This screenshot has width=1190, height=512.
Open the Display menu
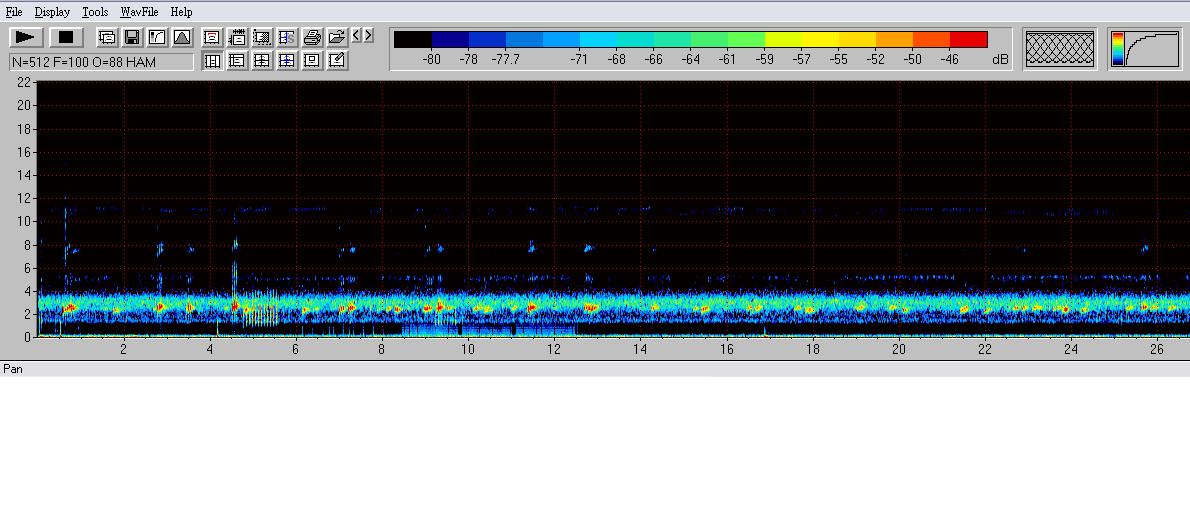point(52,12)
